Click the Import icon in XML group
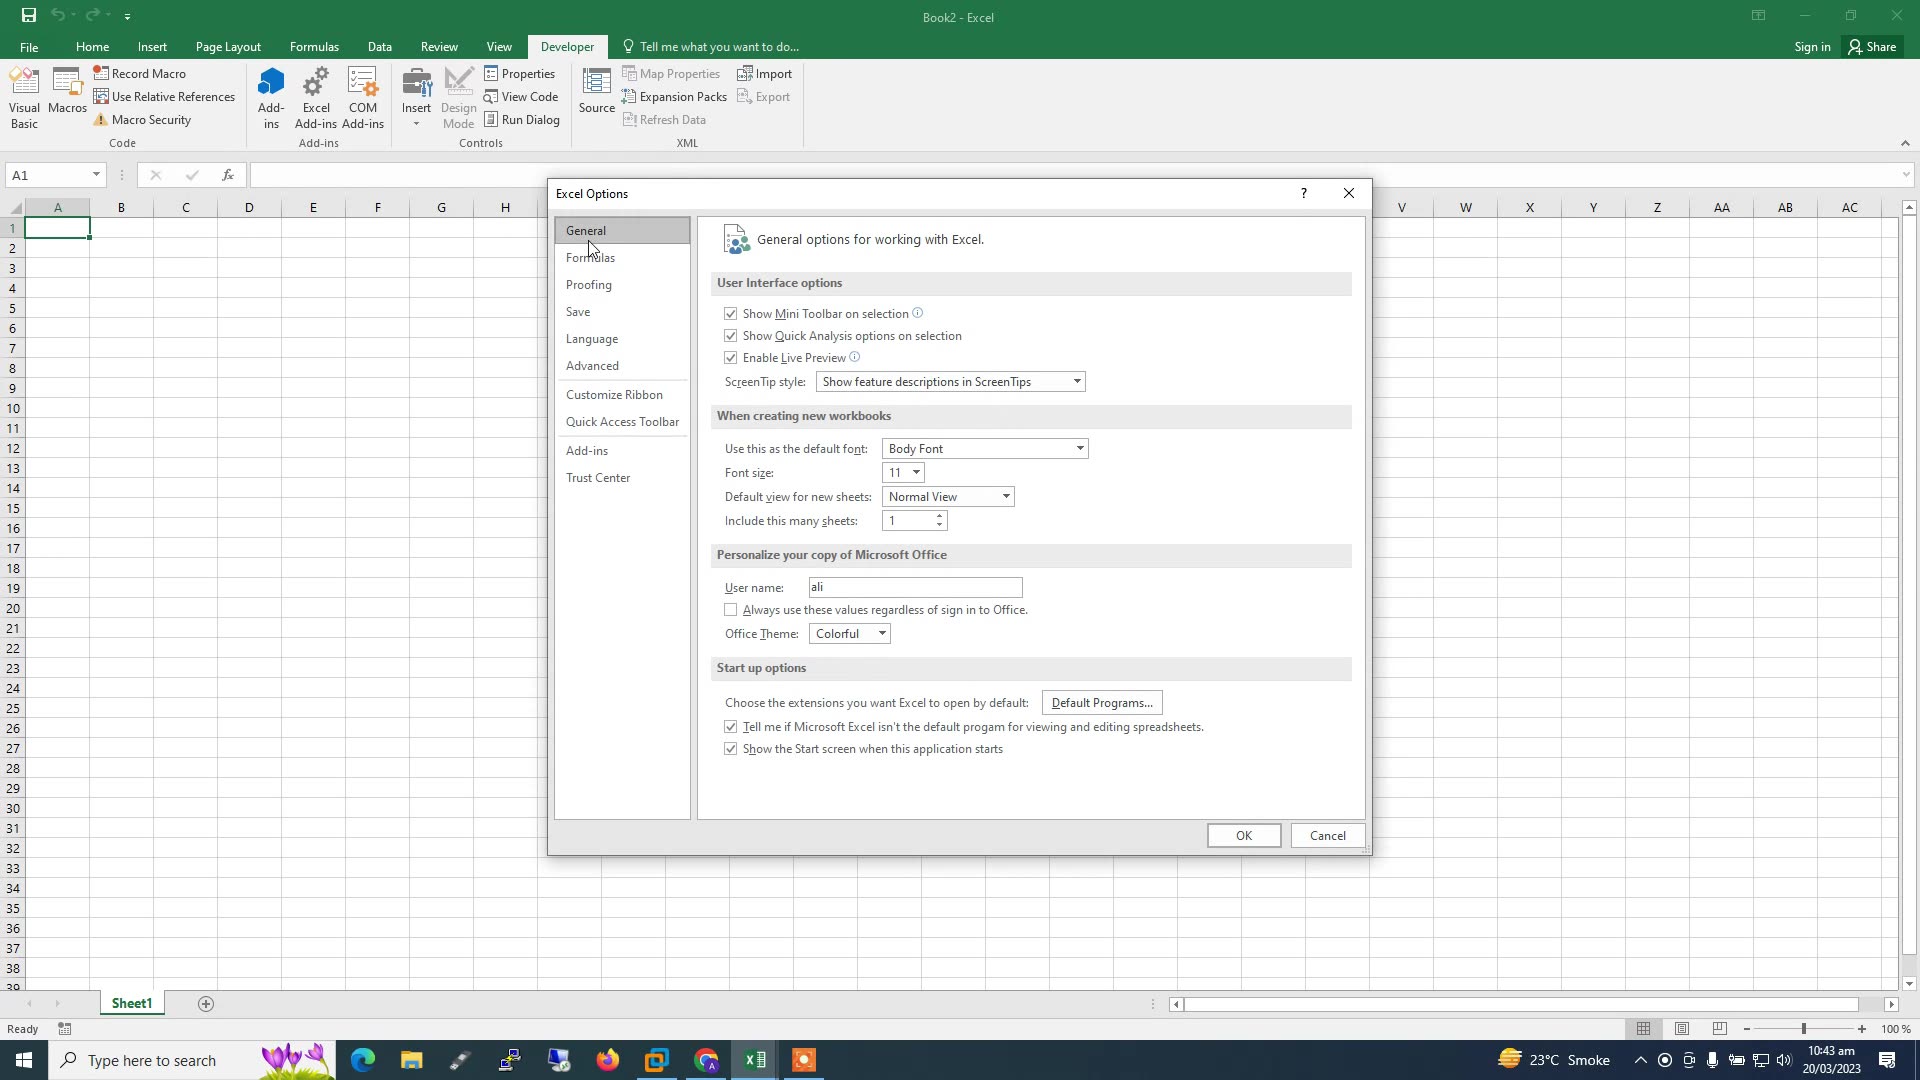 point(764,73)
